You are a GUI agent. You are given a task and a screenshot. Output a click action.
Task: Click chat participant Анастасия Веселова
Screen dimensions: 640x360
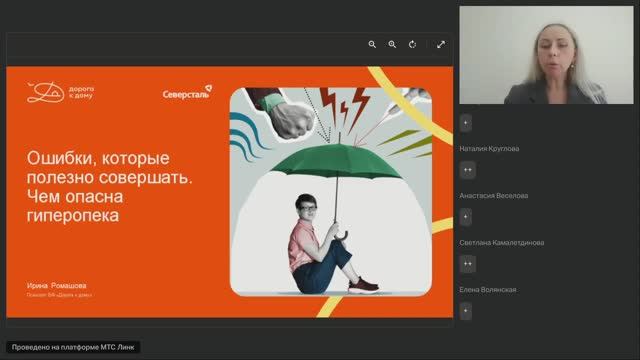click(x=493, y=196)
